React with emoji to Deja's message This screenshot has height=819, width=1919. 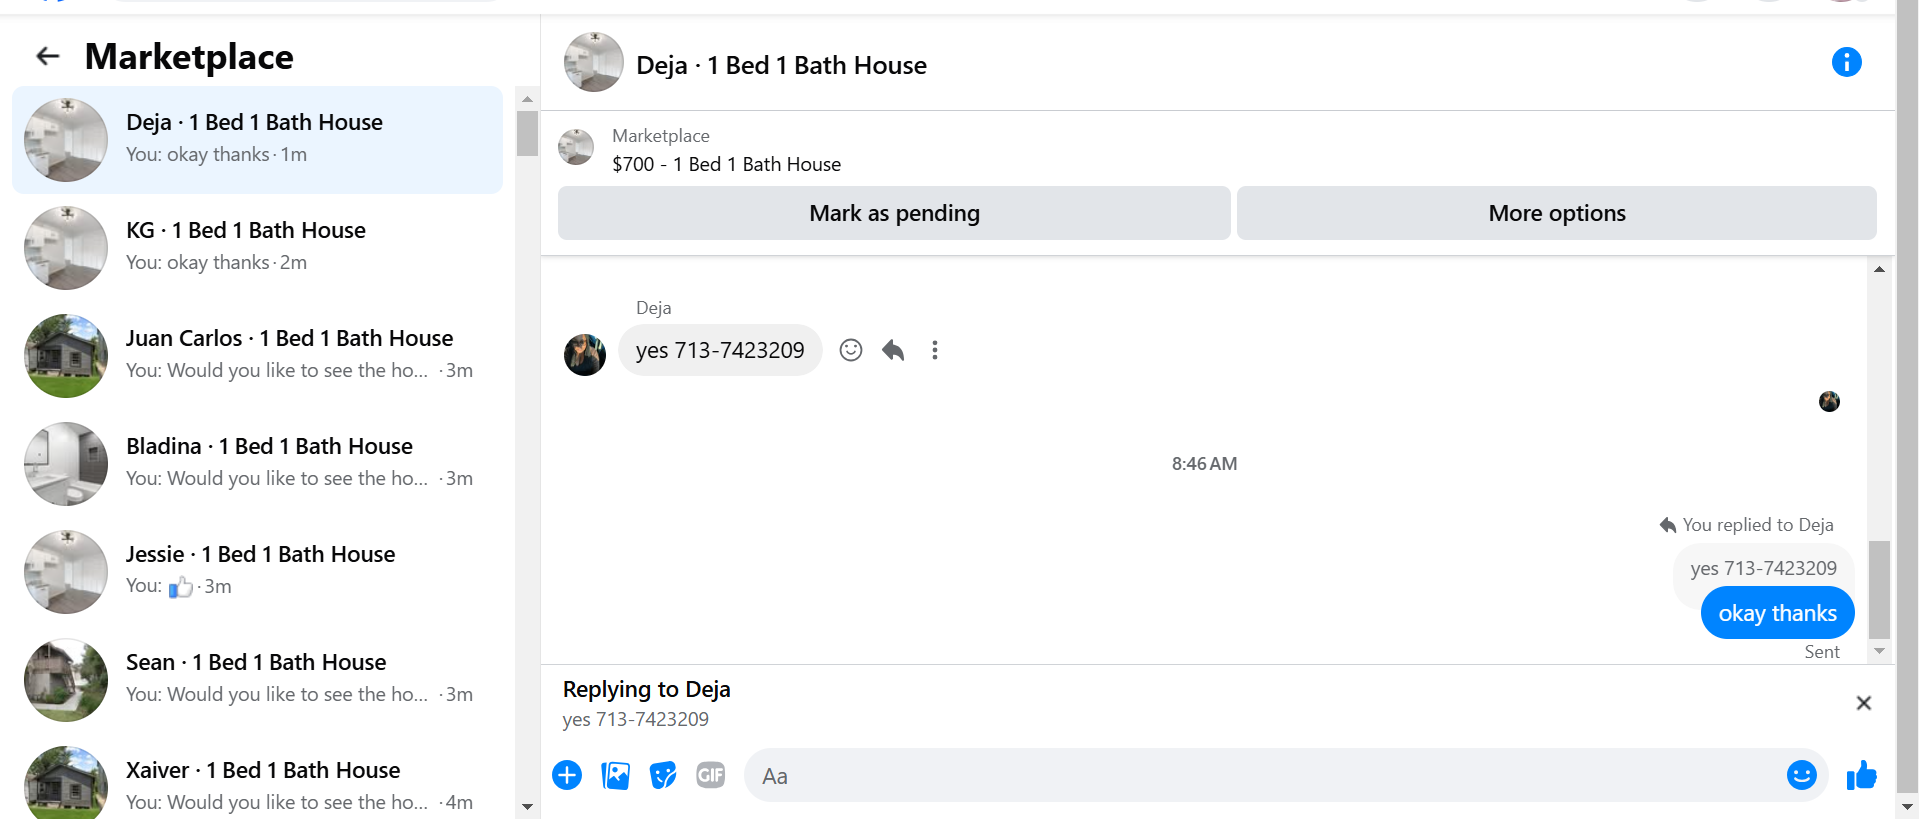coord(851,350)
